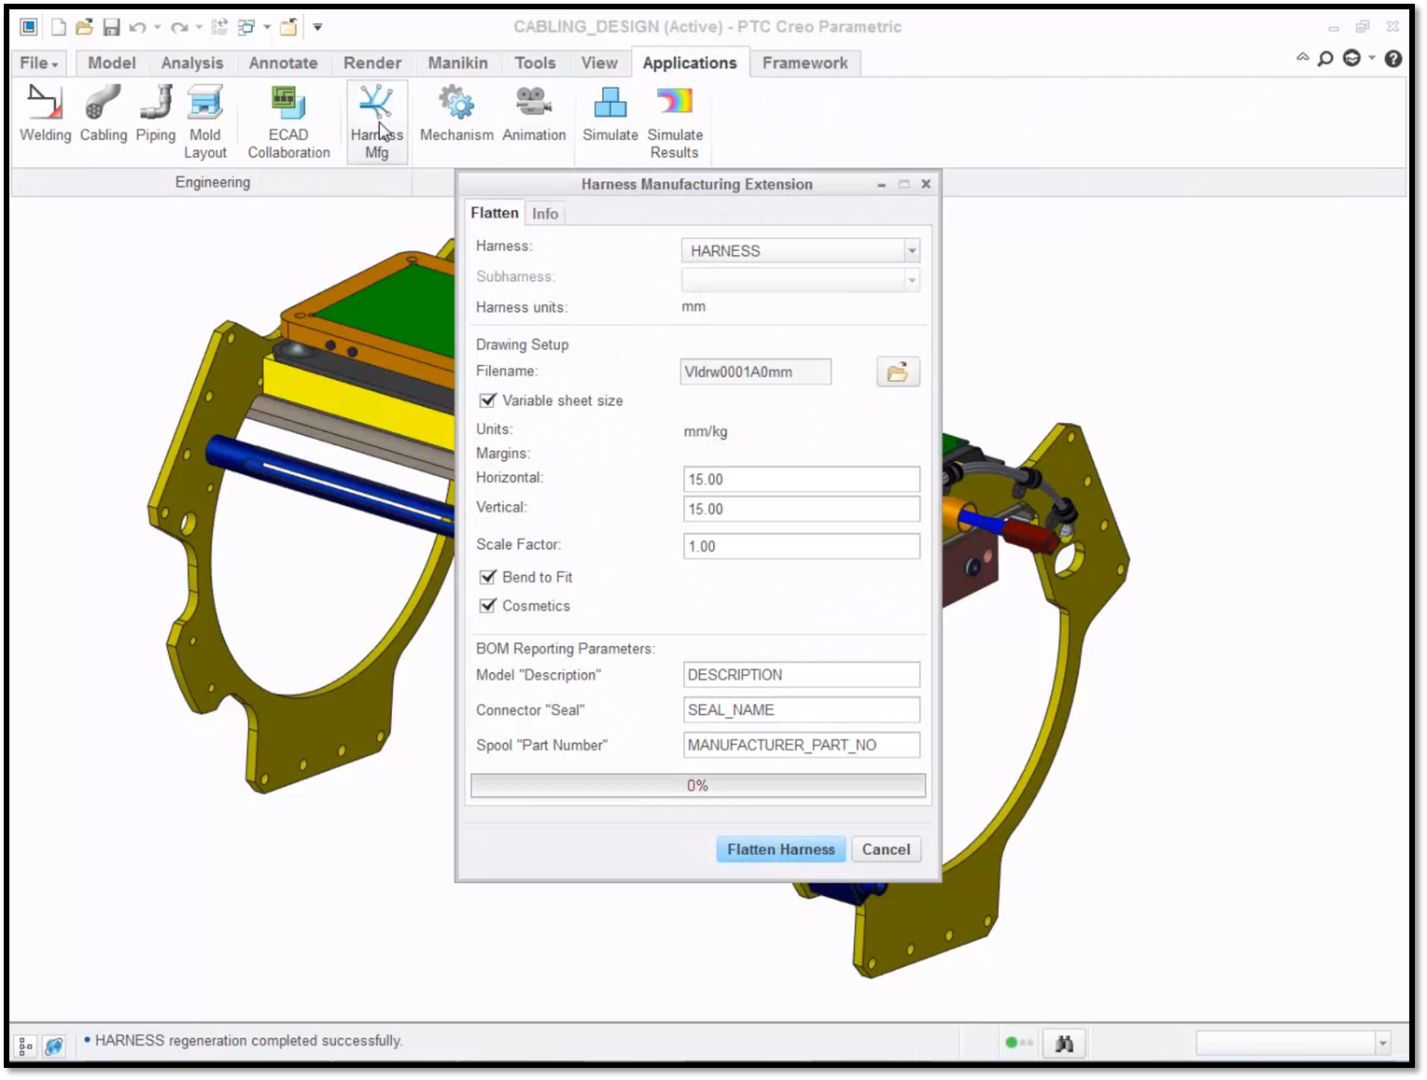Screen dimensions: 1427x1080
Task: Edit the Model Description parameter field
Action: pyautogui.click(x=801, y=675)
